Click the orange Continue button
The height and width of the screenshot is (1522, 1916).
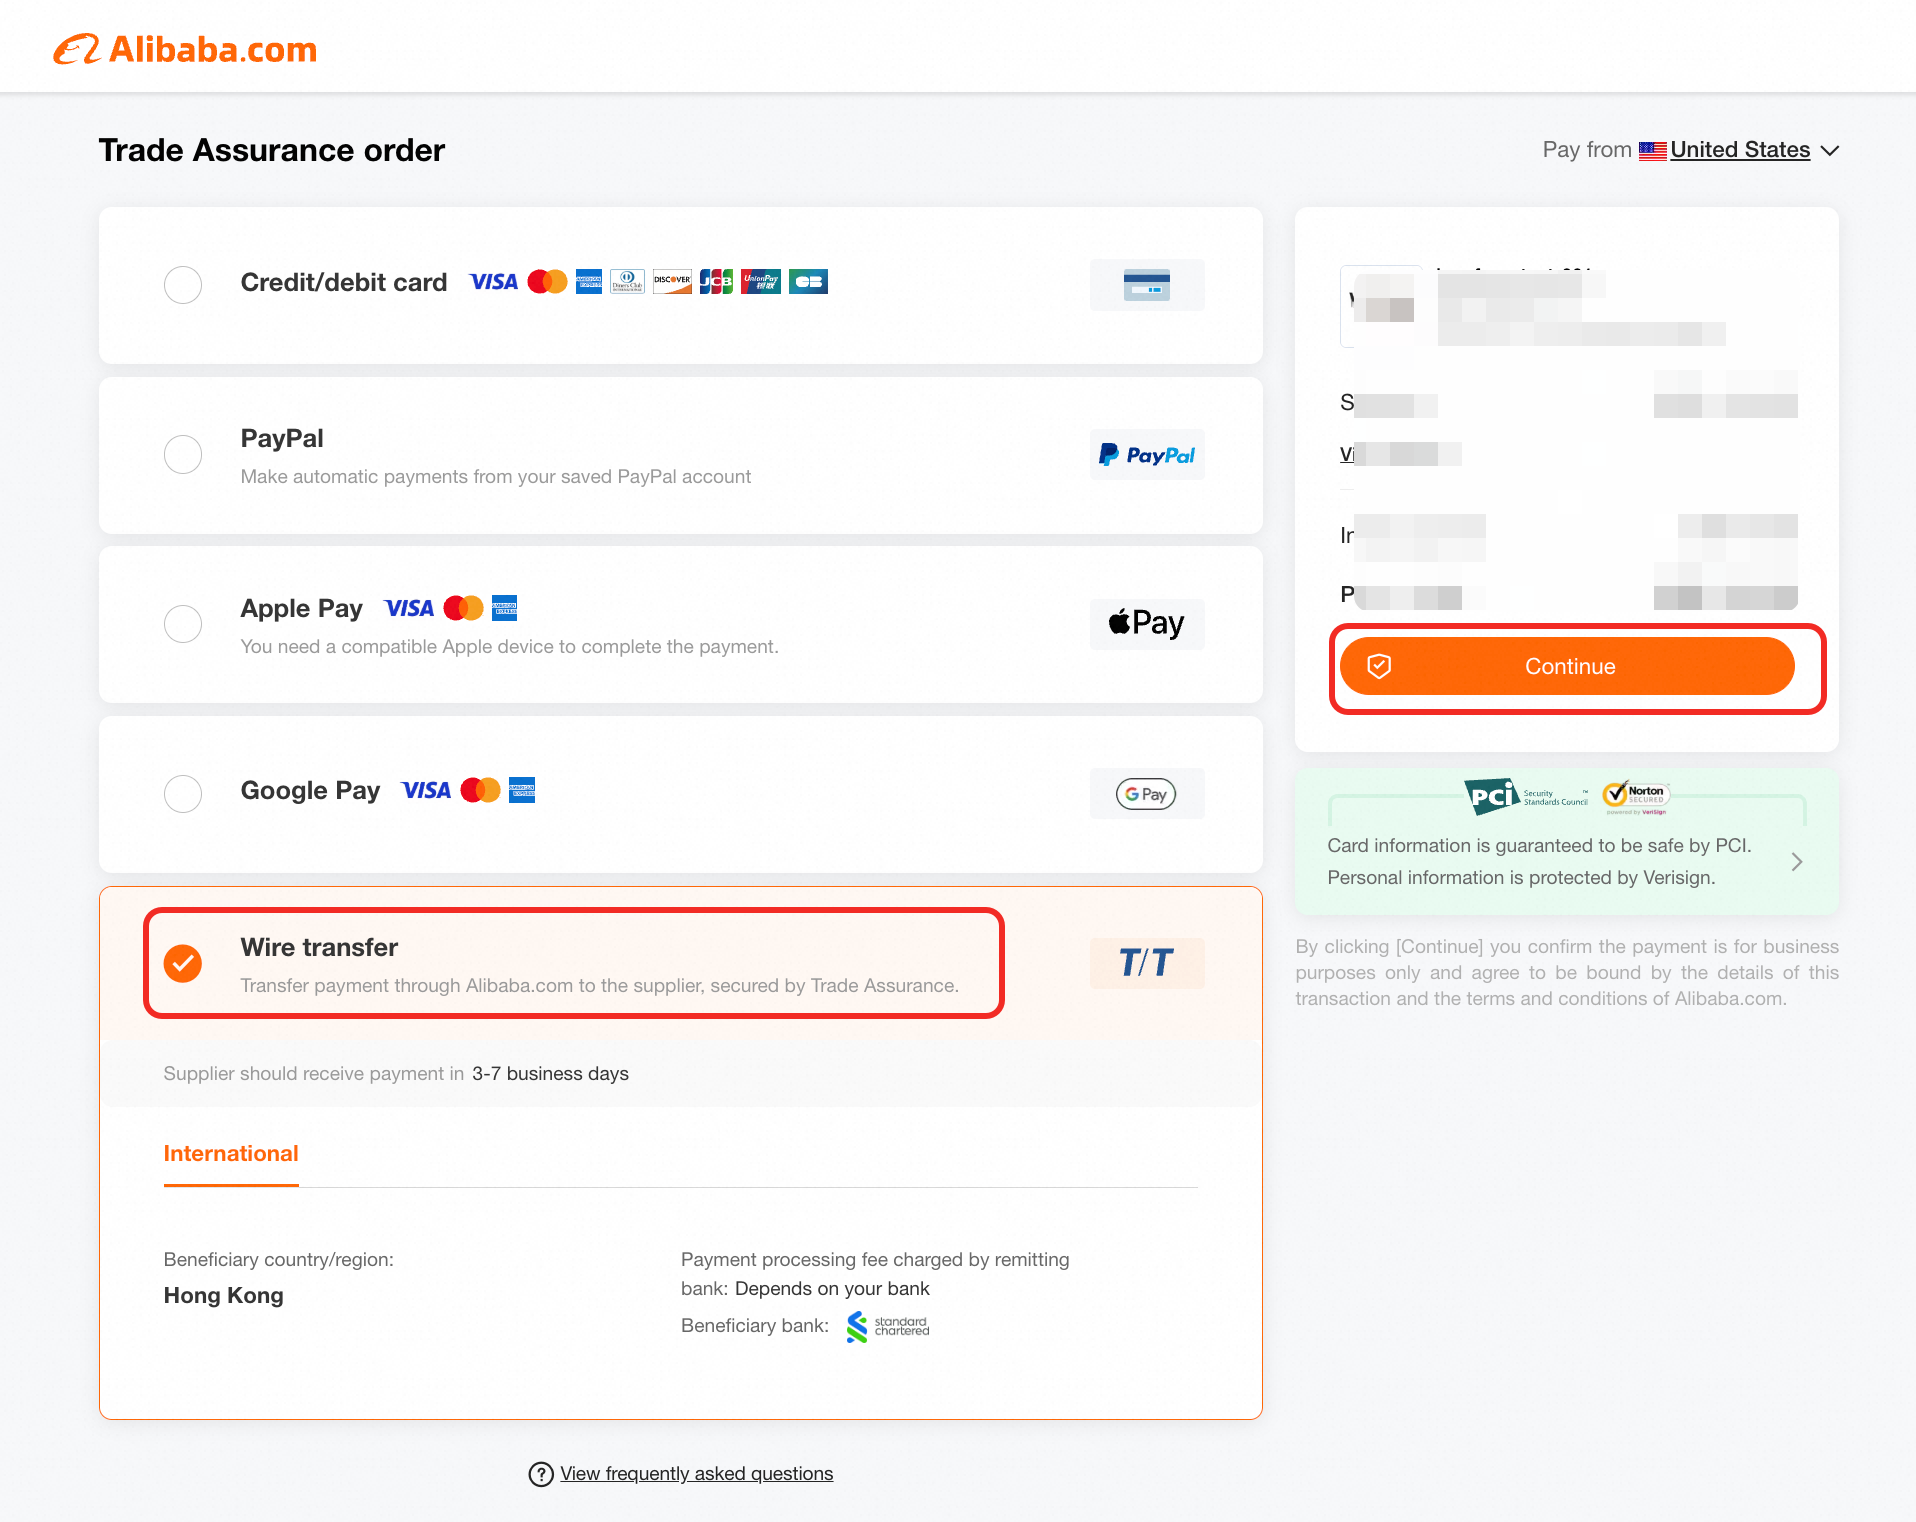1567,666
